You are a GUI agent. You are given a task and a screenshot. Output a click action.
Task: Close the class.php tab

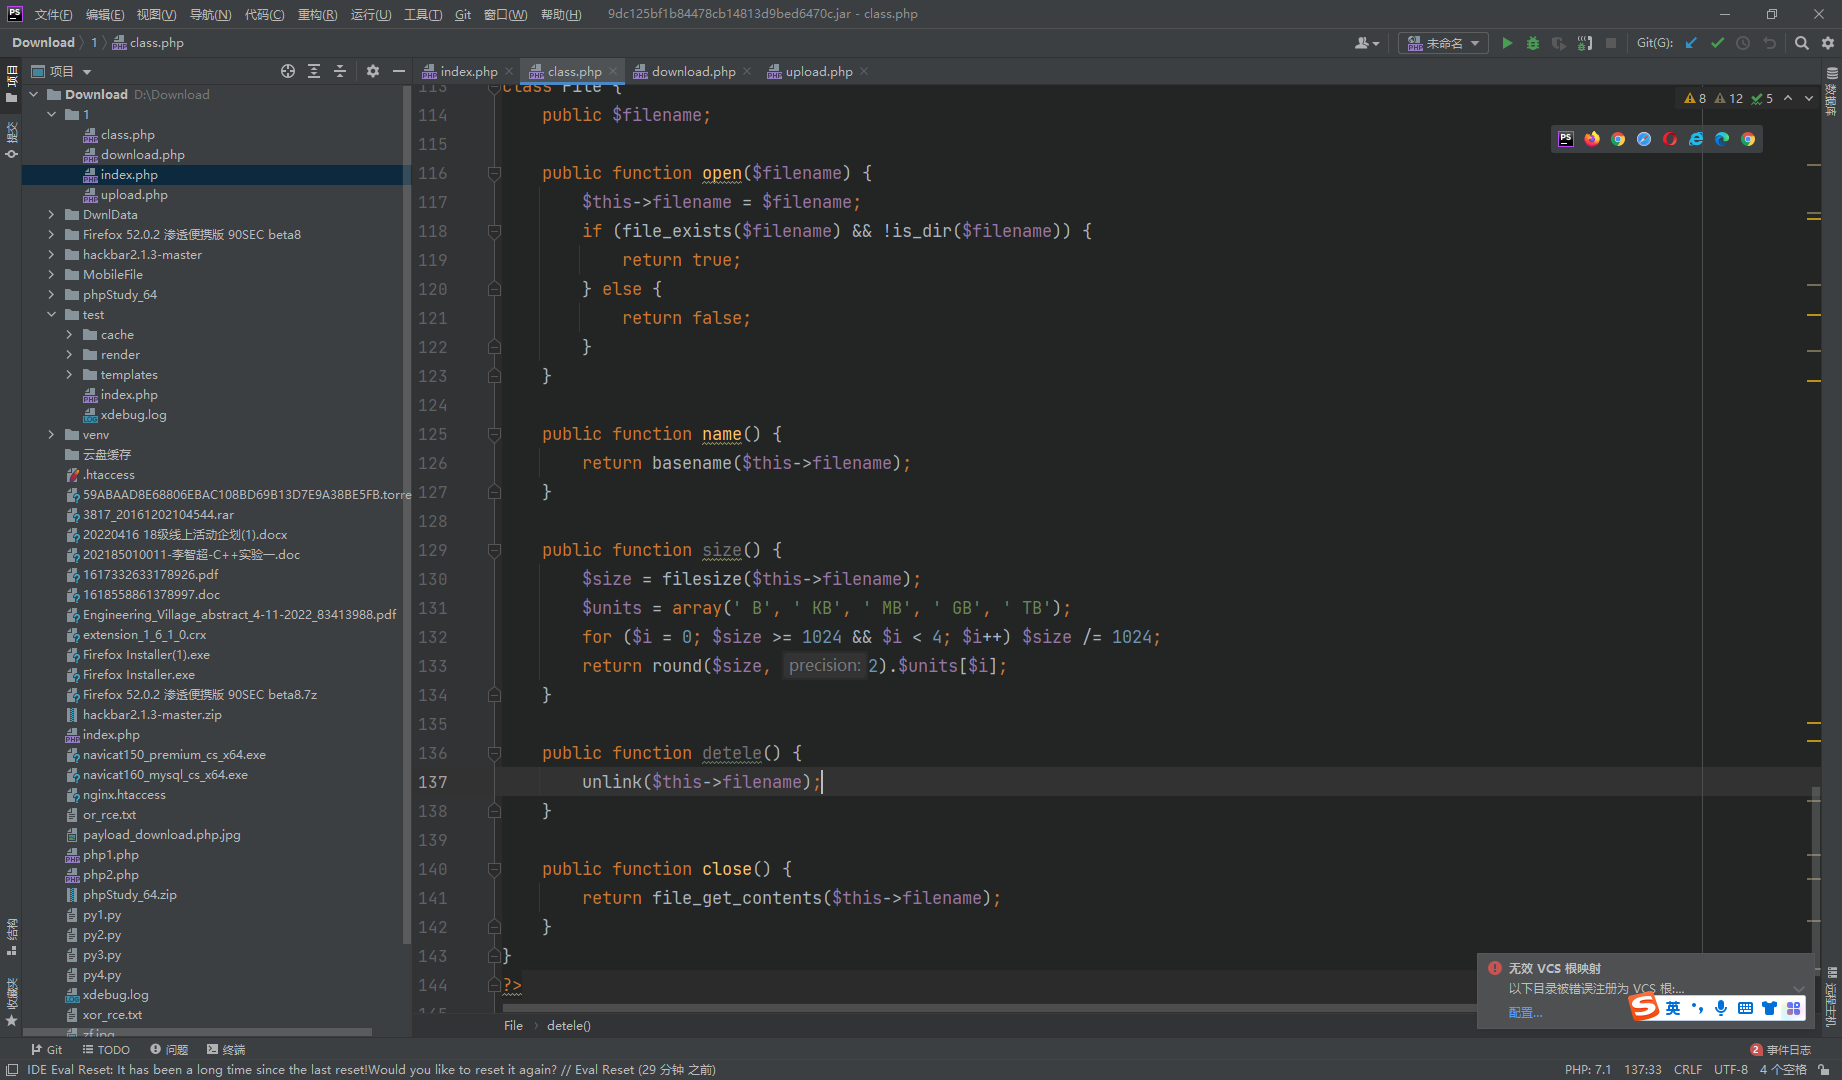(613, 71)
